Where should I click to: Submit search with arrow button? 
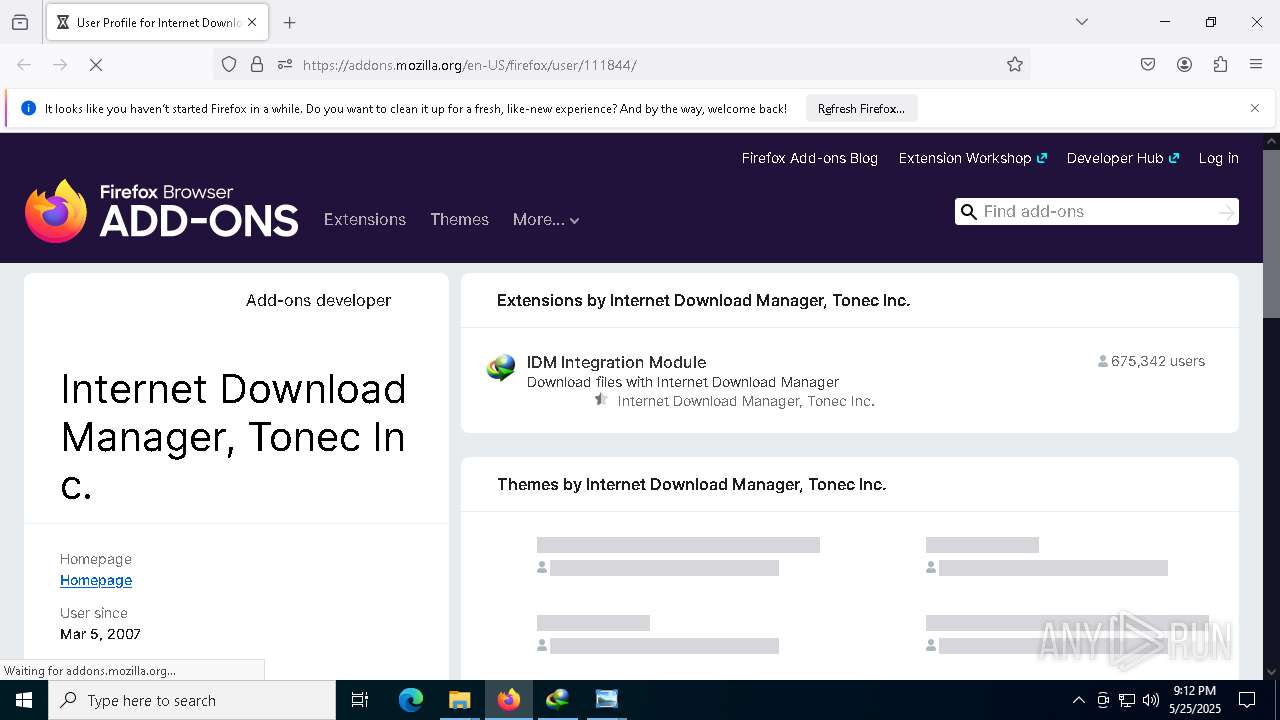click(x=1226, y=212)
